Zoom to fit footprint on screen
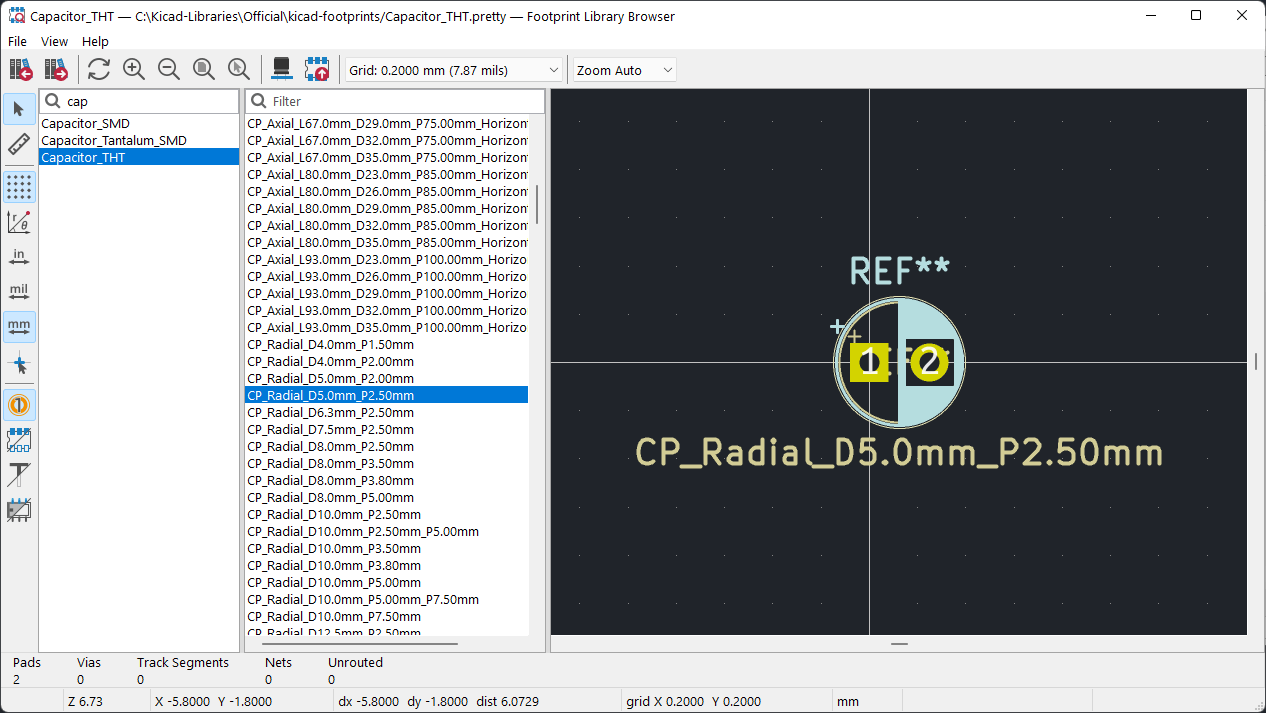1266x713 pixels. (x=204, y=70)
